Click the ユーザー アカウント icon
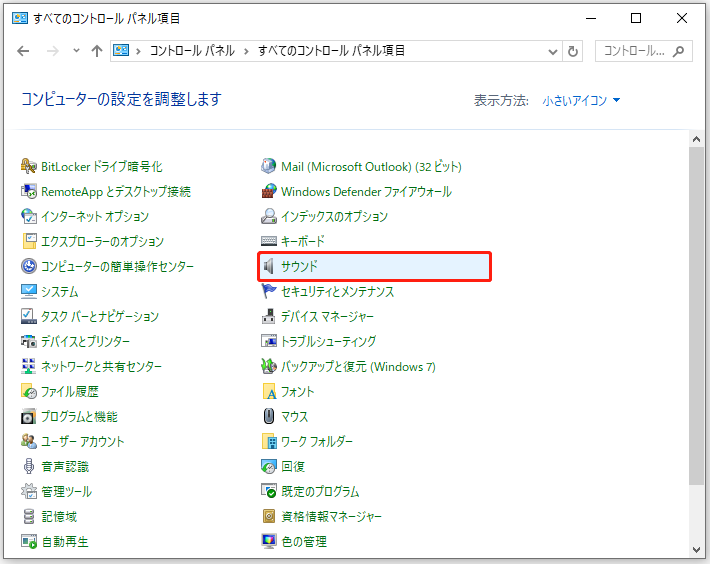 pos(29,441)
